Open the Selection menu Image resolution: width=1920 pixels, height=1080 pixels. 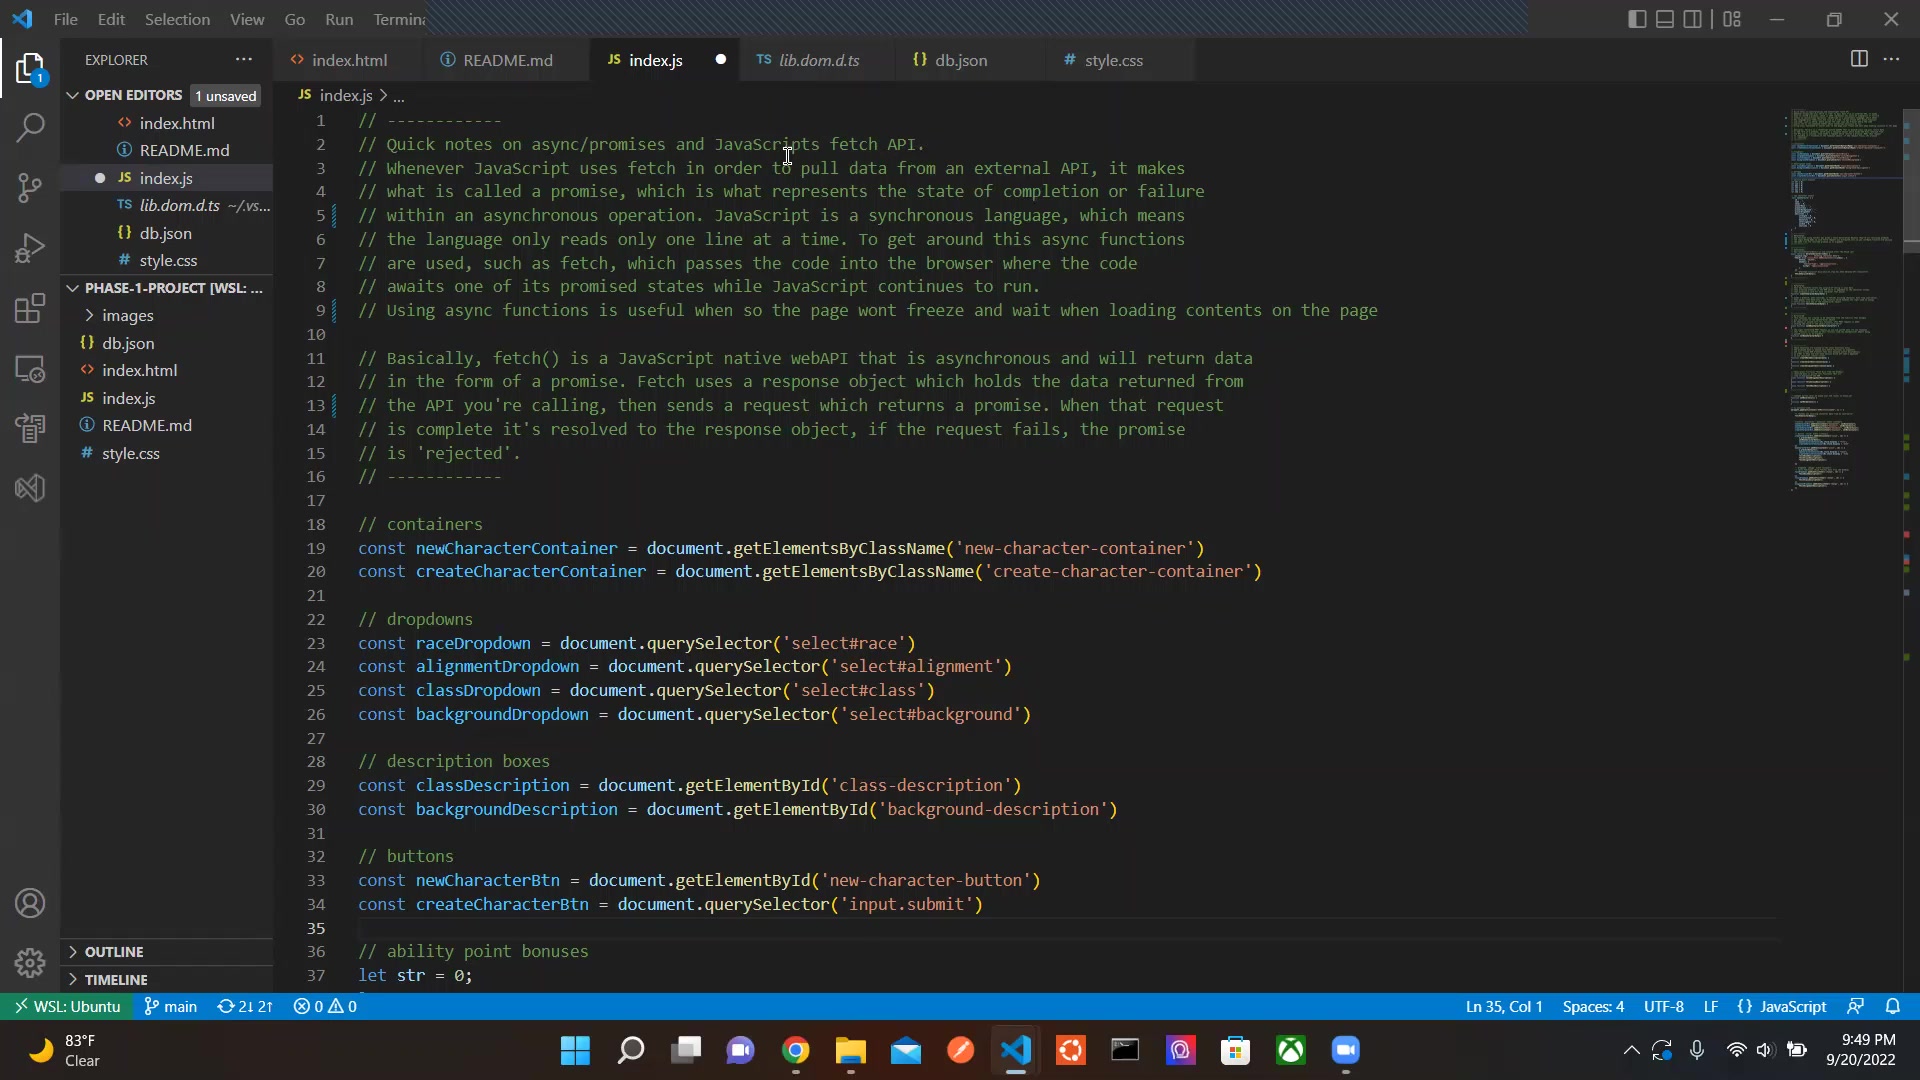click(177, 19)
